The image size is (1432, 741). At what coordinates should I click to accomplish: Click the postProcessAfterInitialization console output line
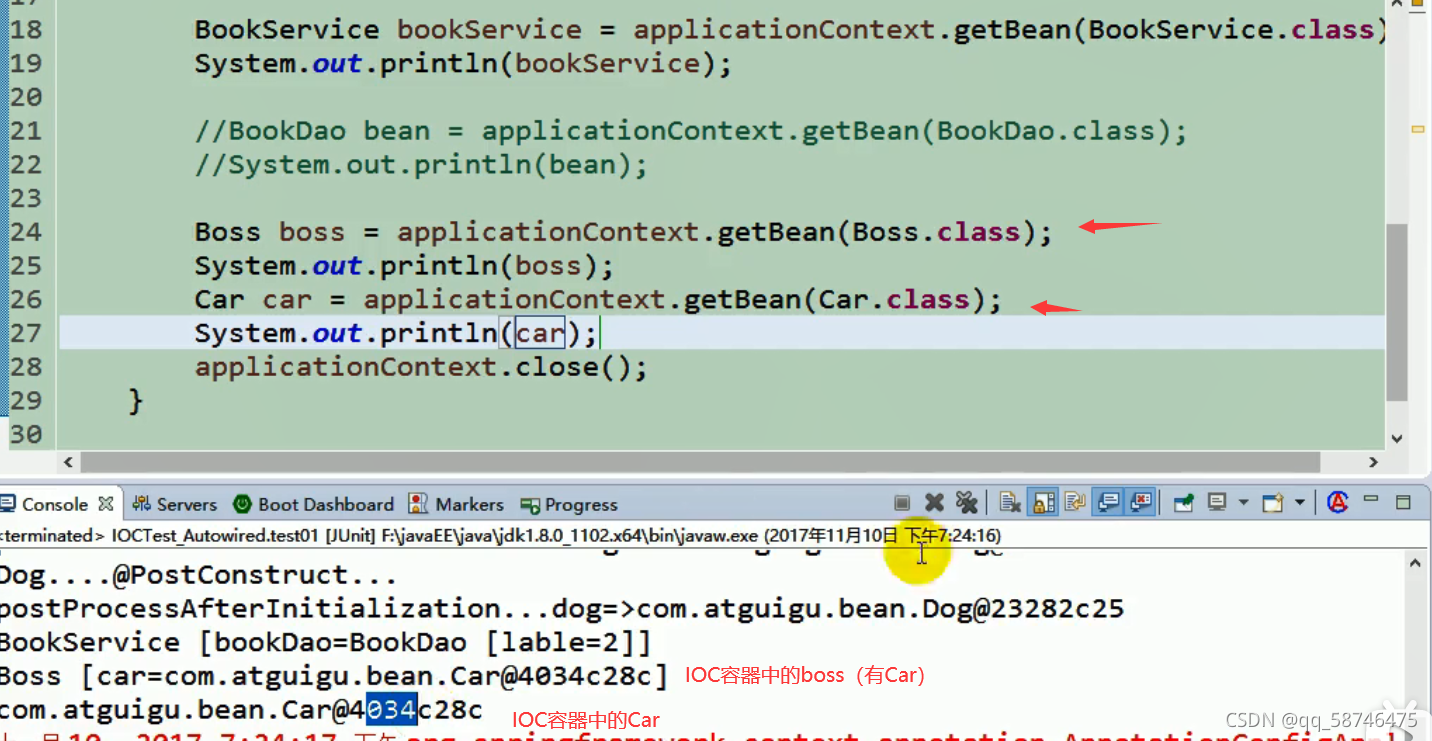[x=562, y=609]
